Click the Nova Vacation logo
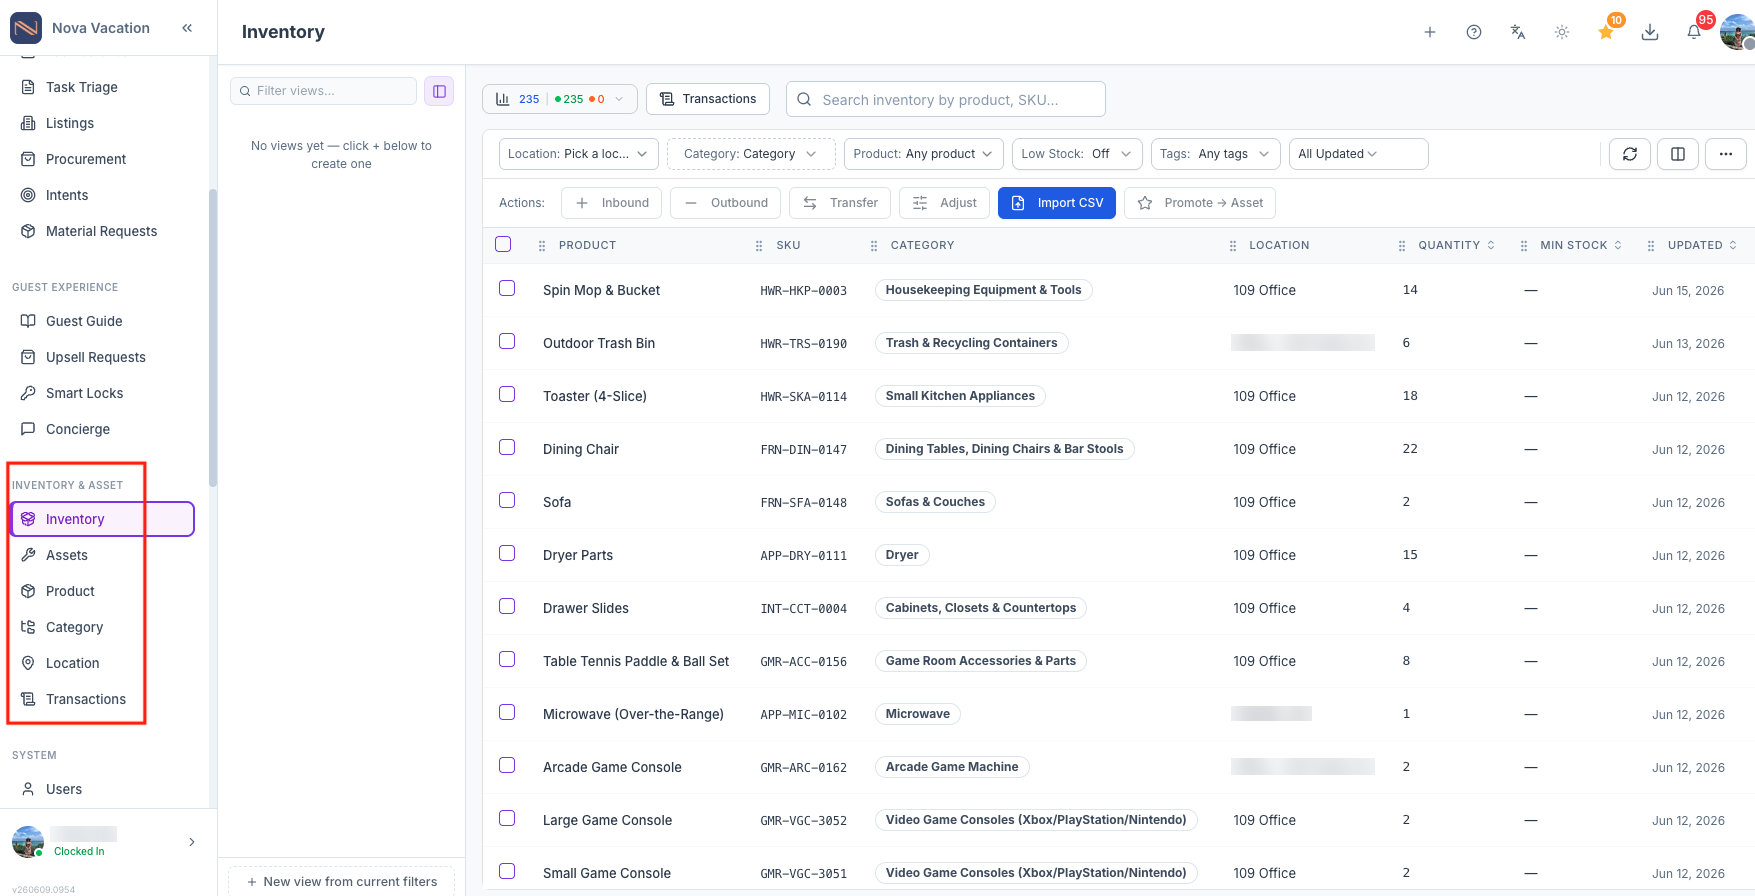1755x896 pixels. (x=26, y=28)
